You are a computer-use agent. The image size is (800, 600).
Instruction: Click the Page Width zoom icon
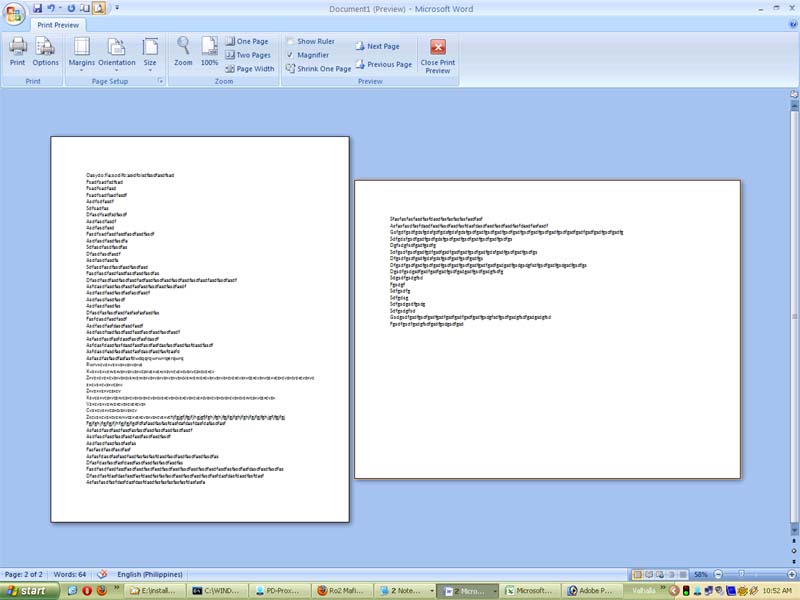pos(250,68)
